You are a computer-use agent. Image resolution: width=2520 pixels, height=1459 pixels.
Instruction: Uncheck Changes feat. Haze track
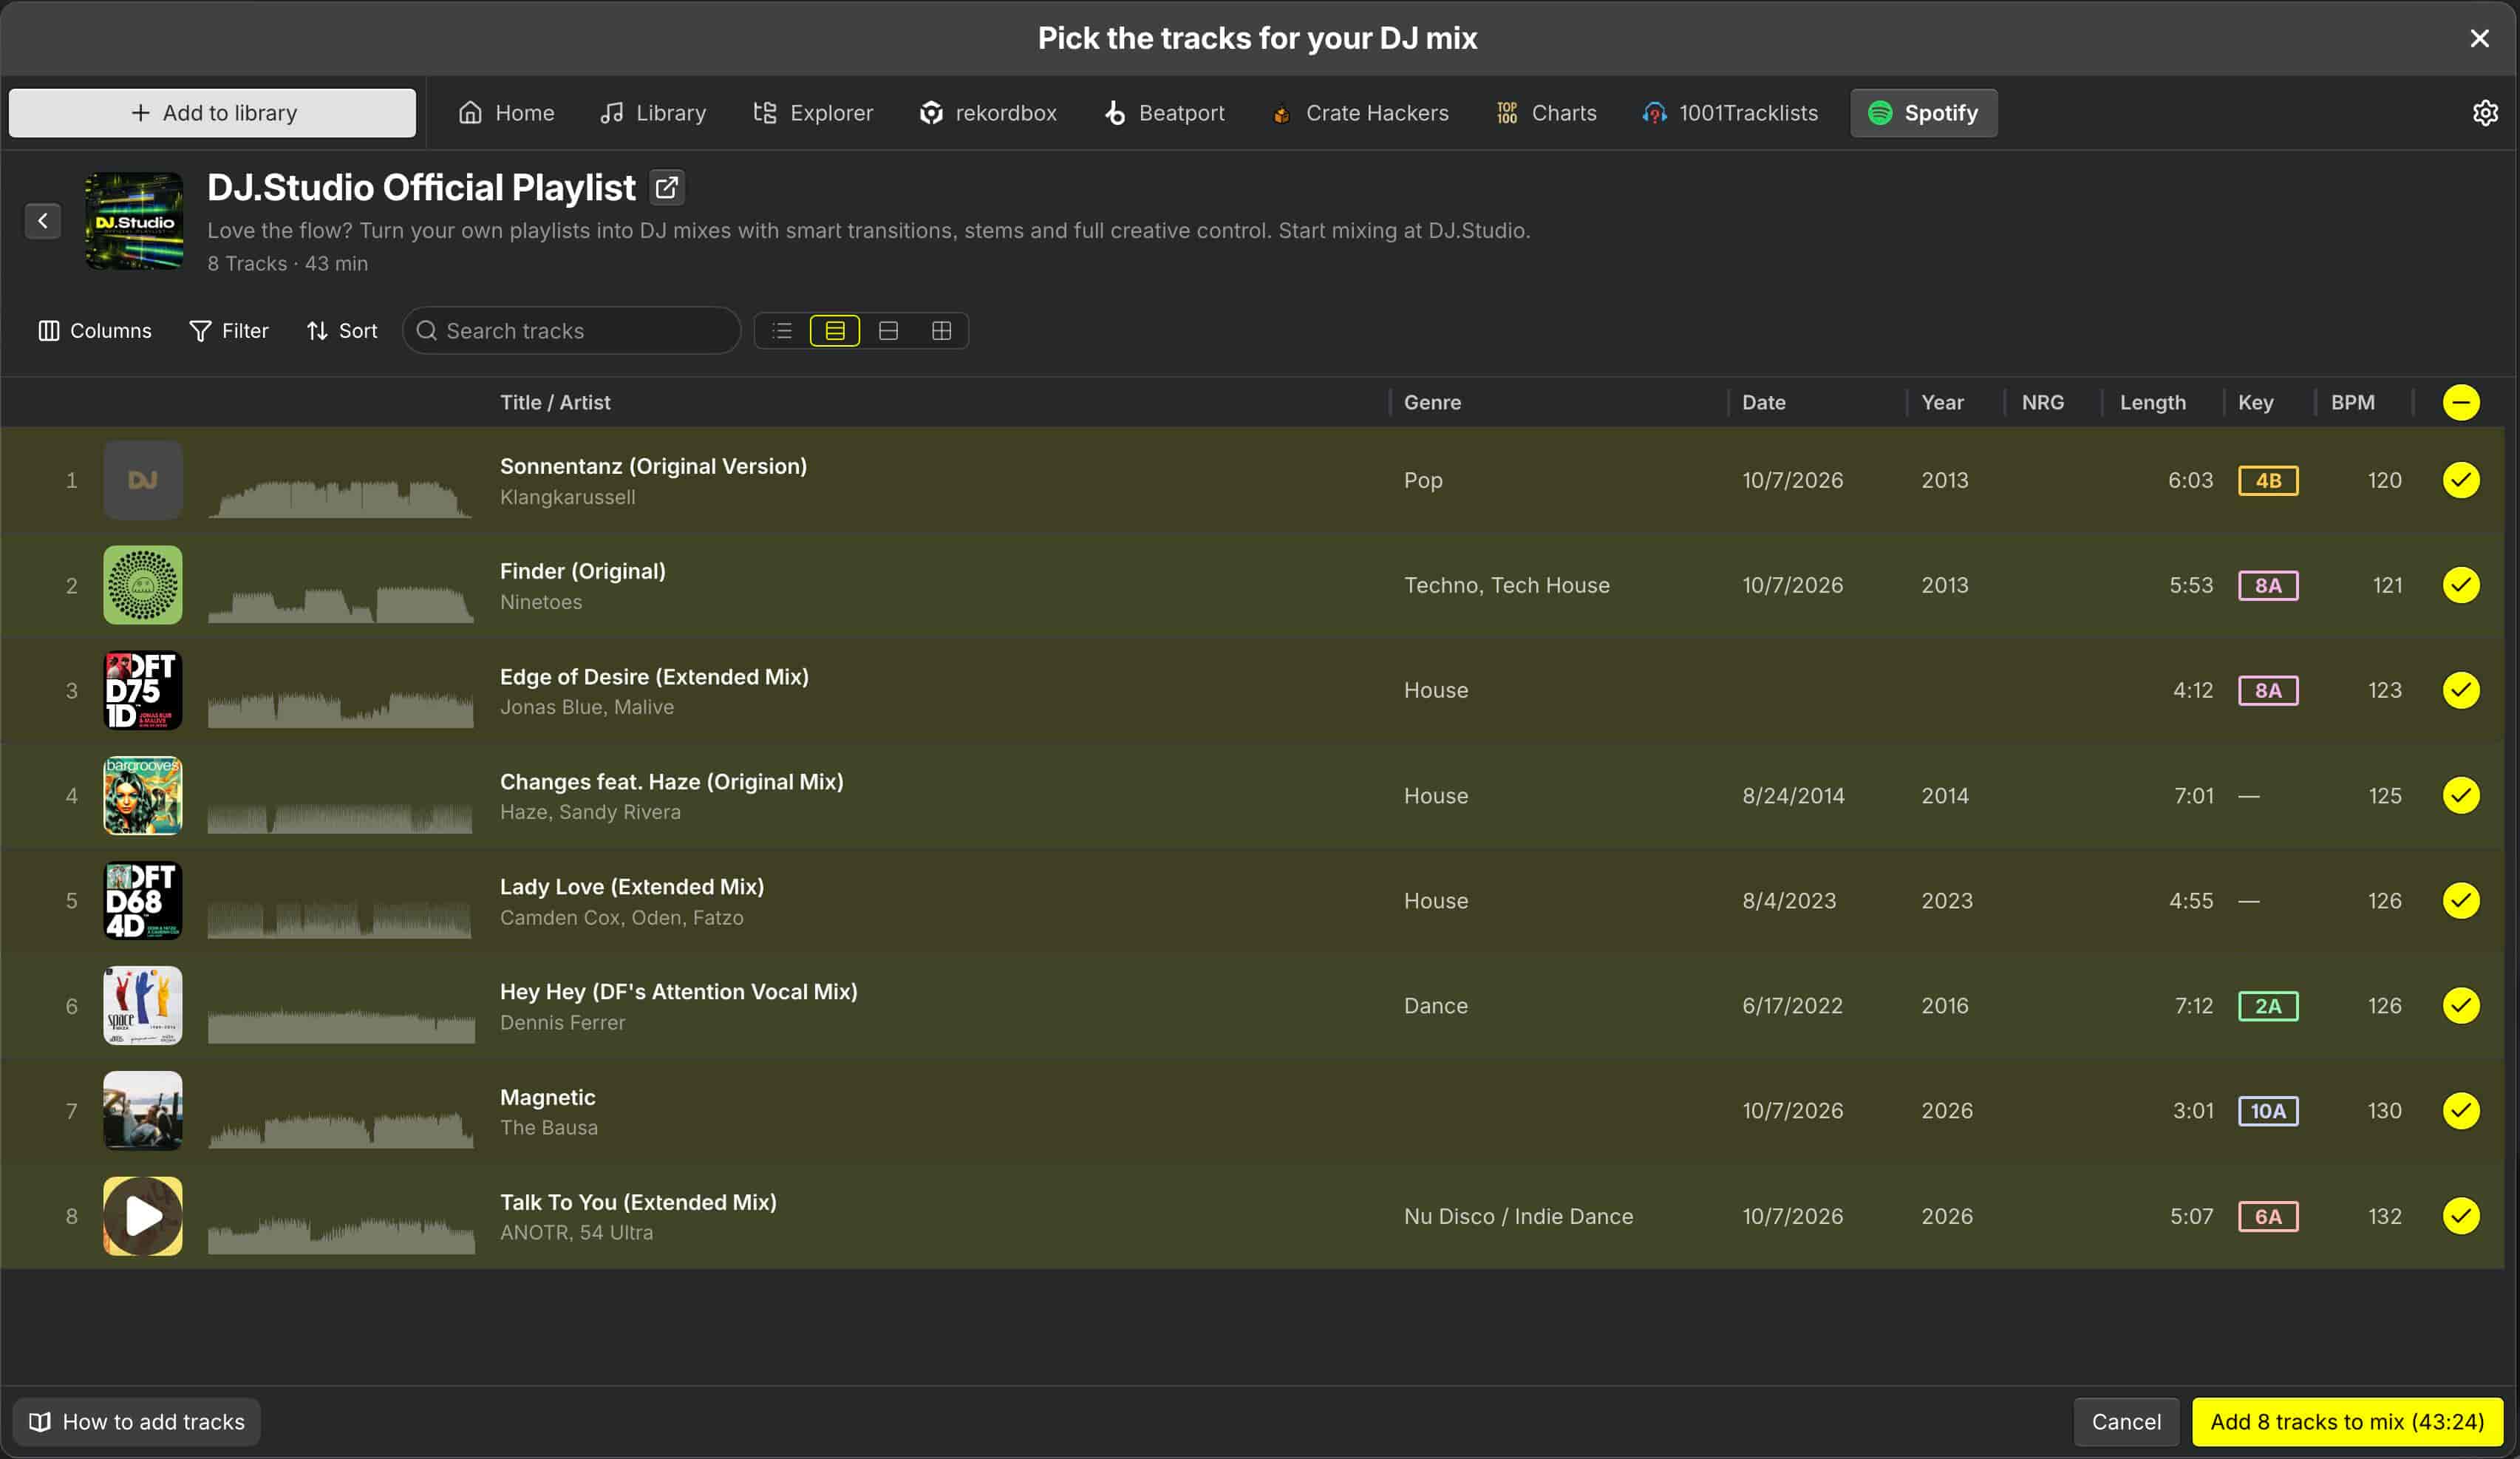coord(2461,796)
